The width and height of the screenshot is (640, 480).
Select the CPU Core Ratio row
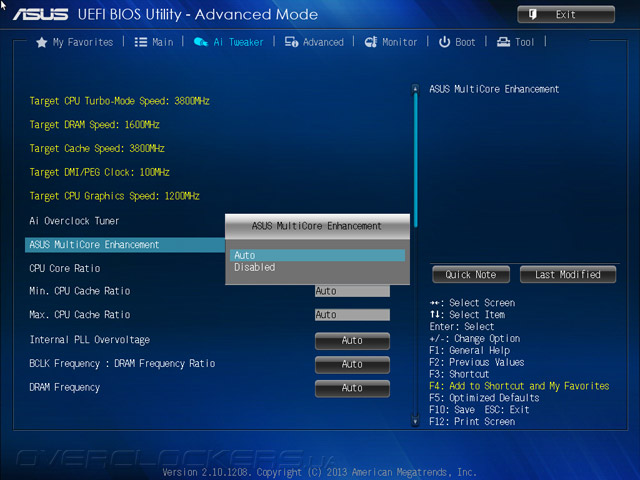65,269
